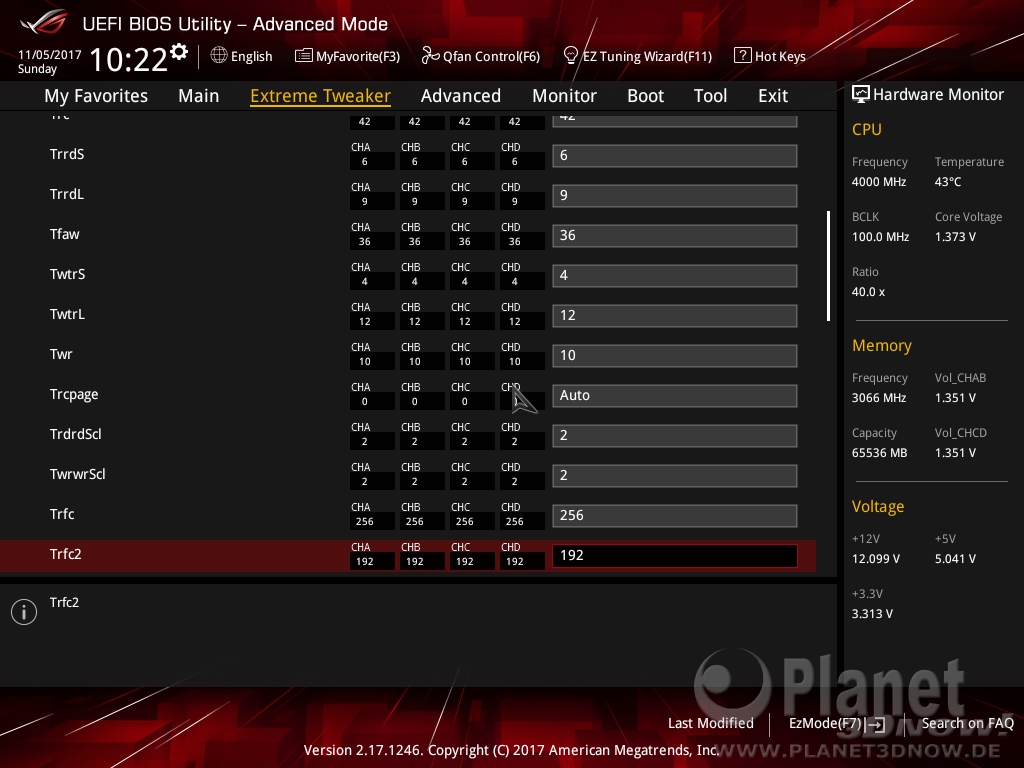This screenshot has width=1024, height=768.
Task: Click the memory frequency 3066 MHz value
Action: coord(878,398)
